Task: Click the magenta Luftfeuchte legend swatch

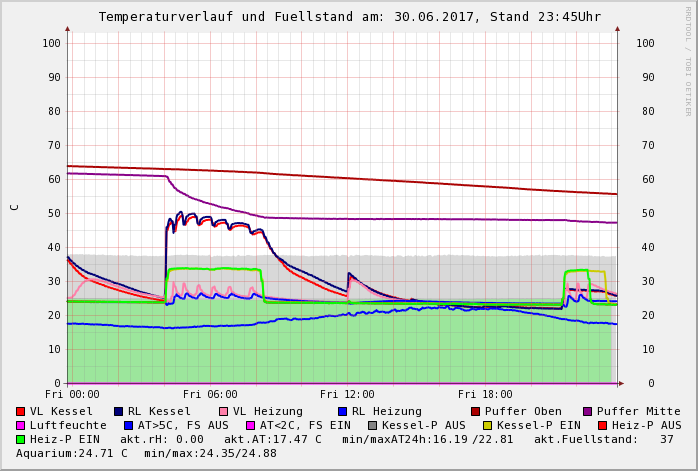Action: coord(21,425)
